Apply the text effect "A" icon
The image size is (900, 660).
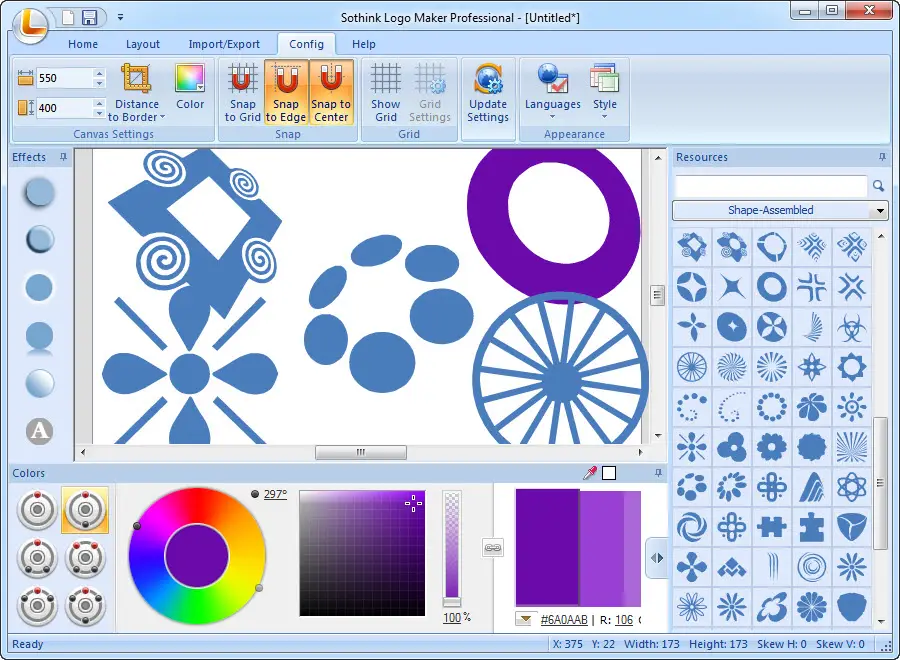point(40,430)
